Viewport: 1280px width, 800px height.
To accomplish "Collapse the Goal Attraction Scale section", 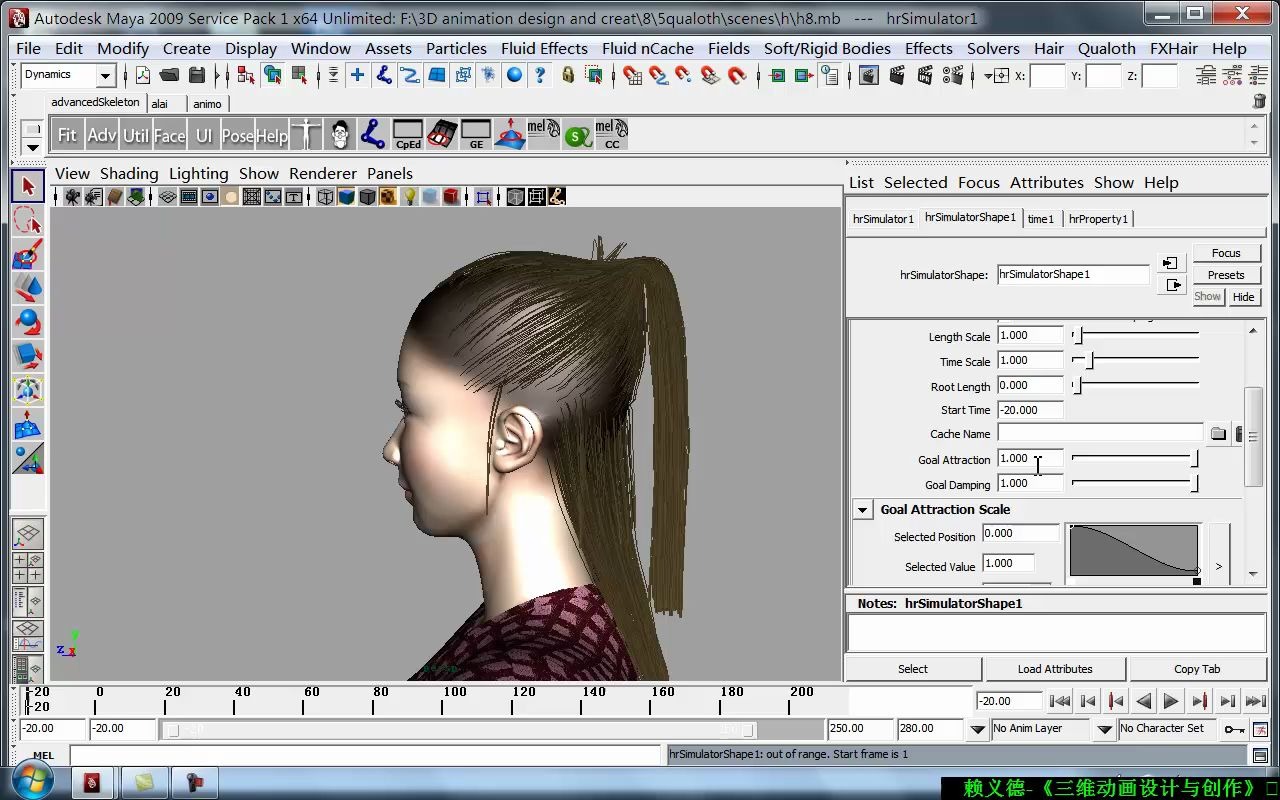I will click(x=862, y=510).
